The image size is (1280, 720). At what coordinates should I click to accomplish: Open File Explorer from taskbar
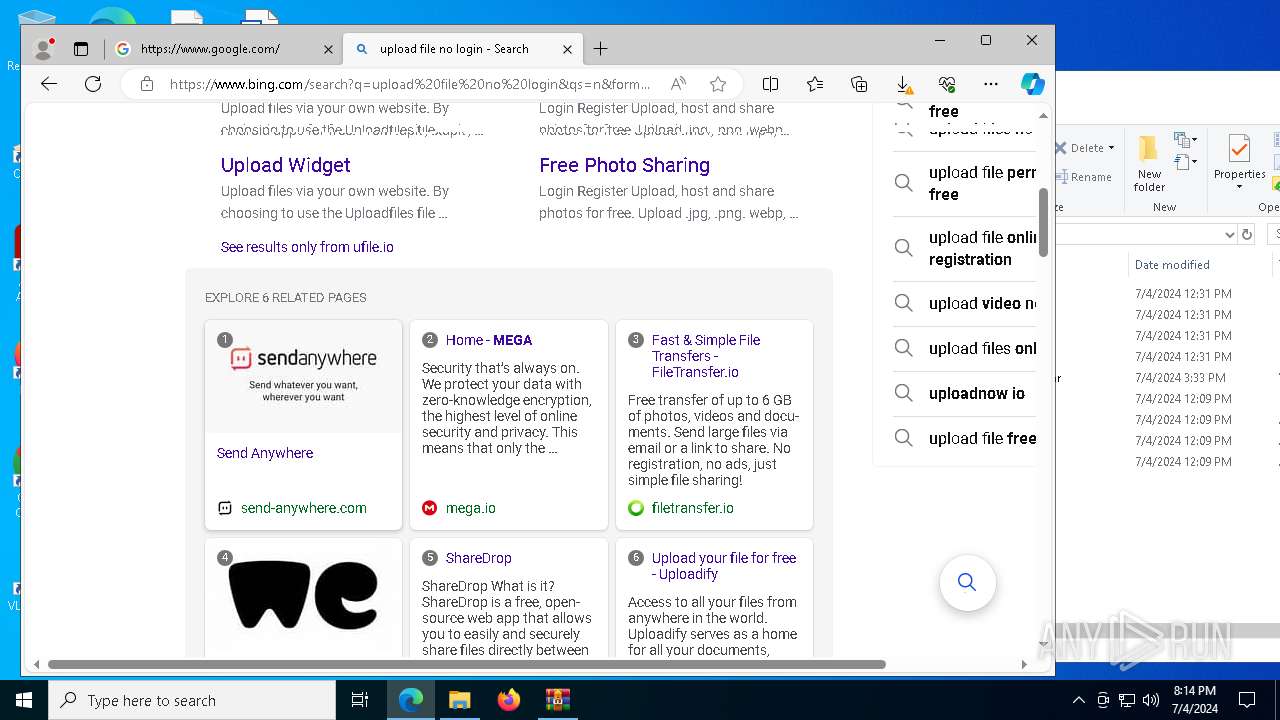(460, 700)
